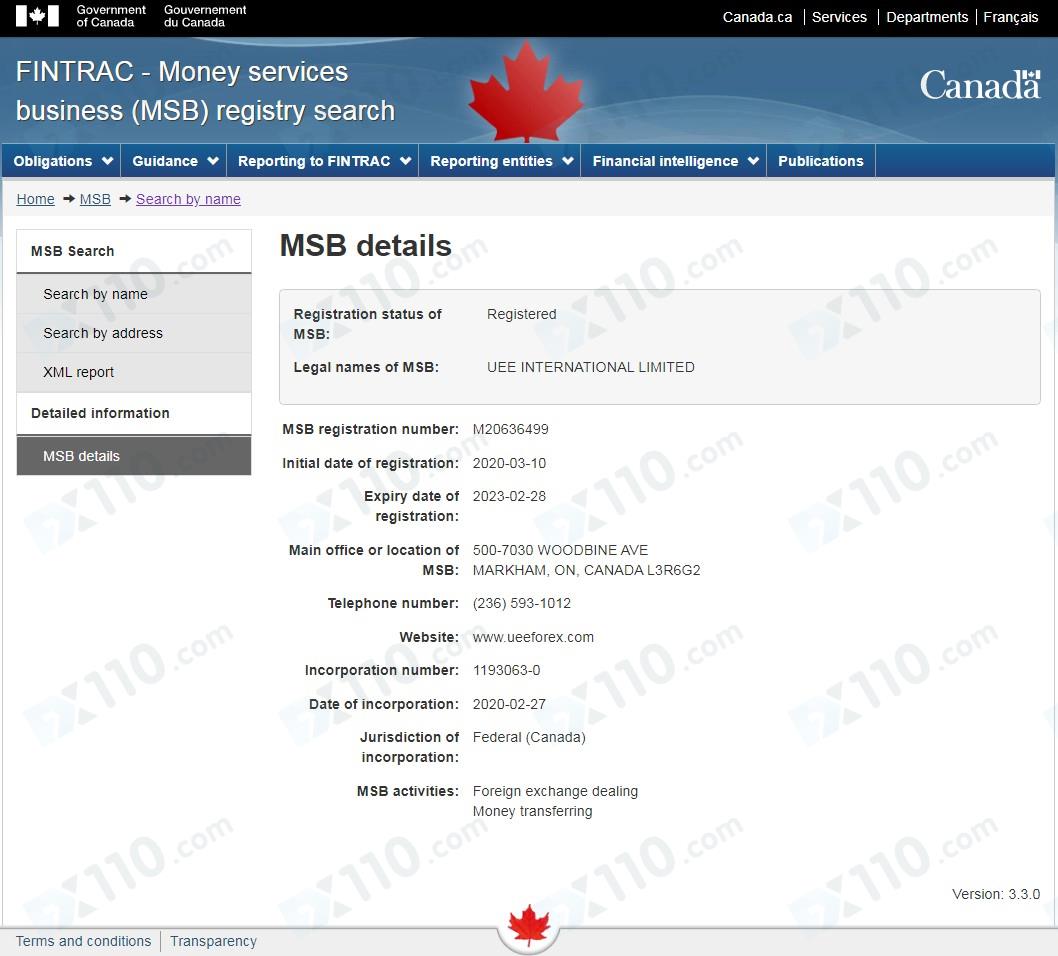This screenshot has width=1058, height=956.
Task: Expand the Obligations dropdown menu
Action: (62, 161)
